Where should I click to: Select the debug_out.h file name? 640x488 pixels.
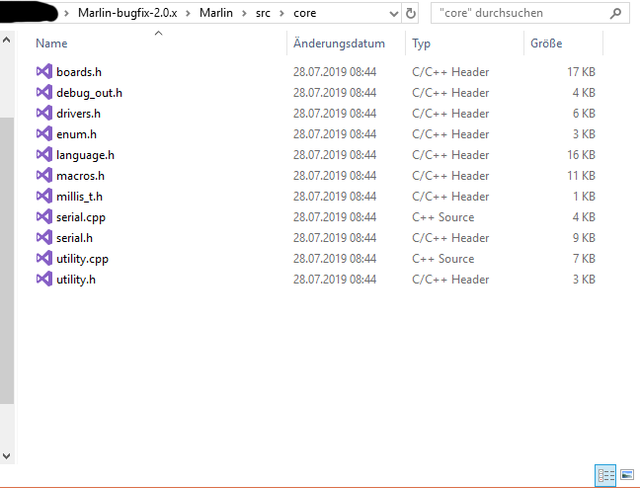coord(89,93)
